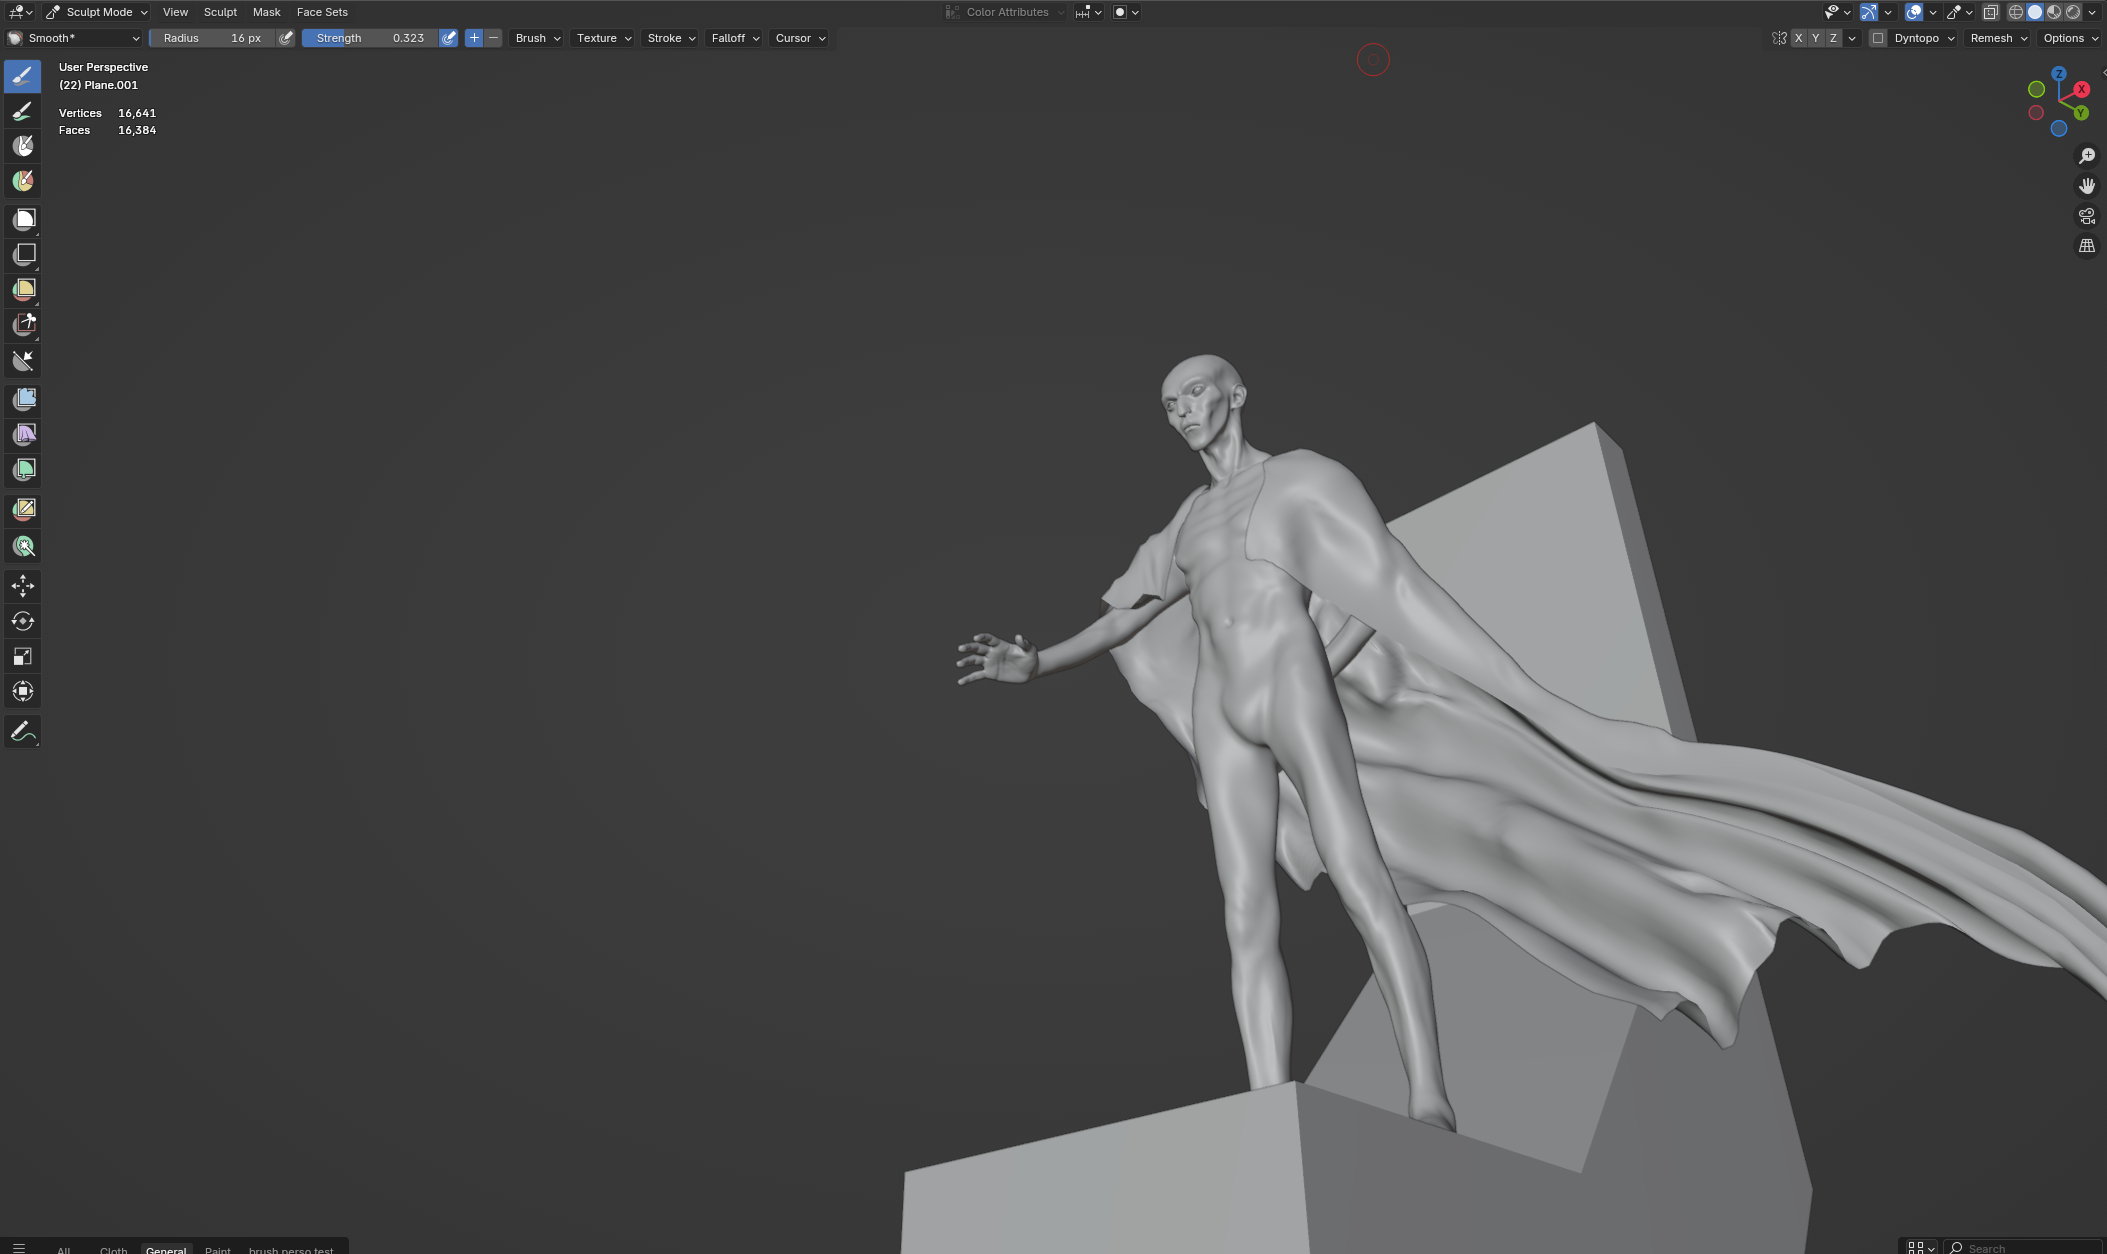Viewport: 2107px width, 1254px height.
Task: Toggle the viewport overlays button
Action: tap(1913, 12)
